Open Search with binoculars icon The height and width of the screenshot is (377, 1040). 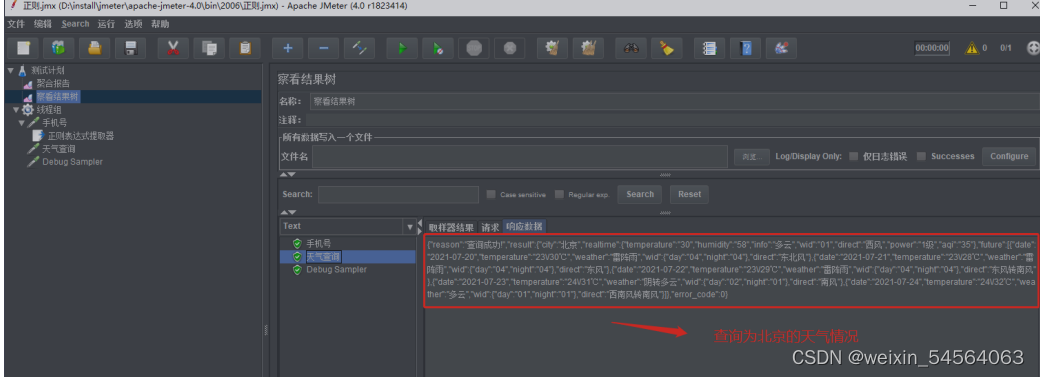[x=631, y=48]
